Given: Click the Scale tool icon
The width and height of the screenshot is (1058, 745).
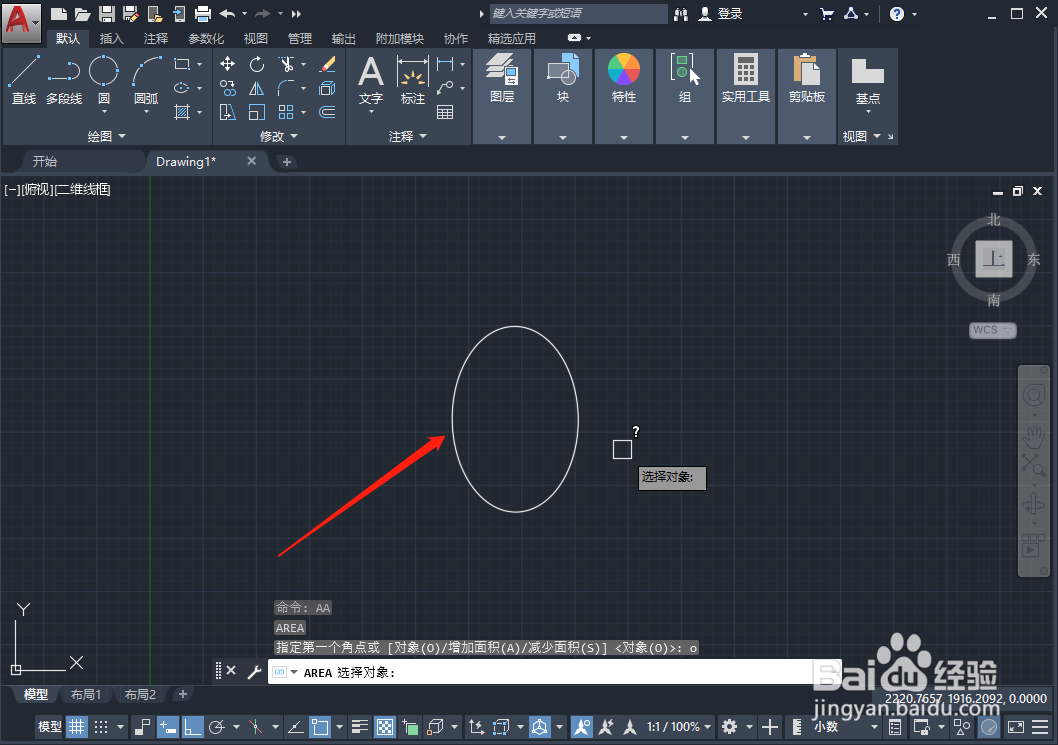Looking at the screenshot, I should 256,112.
